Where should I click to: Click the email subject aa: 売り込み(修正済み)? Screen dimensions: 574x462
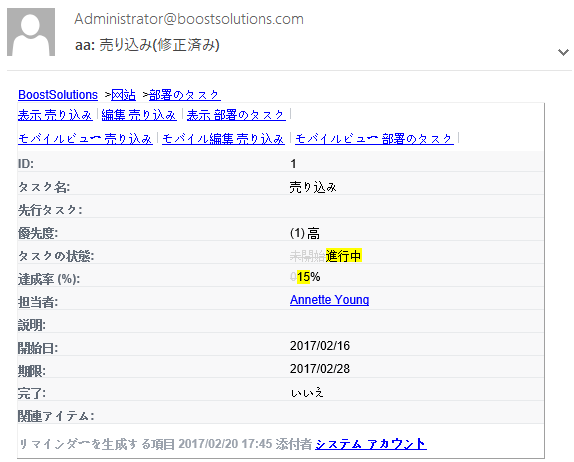tap(147, 45)
